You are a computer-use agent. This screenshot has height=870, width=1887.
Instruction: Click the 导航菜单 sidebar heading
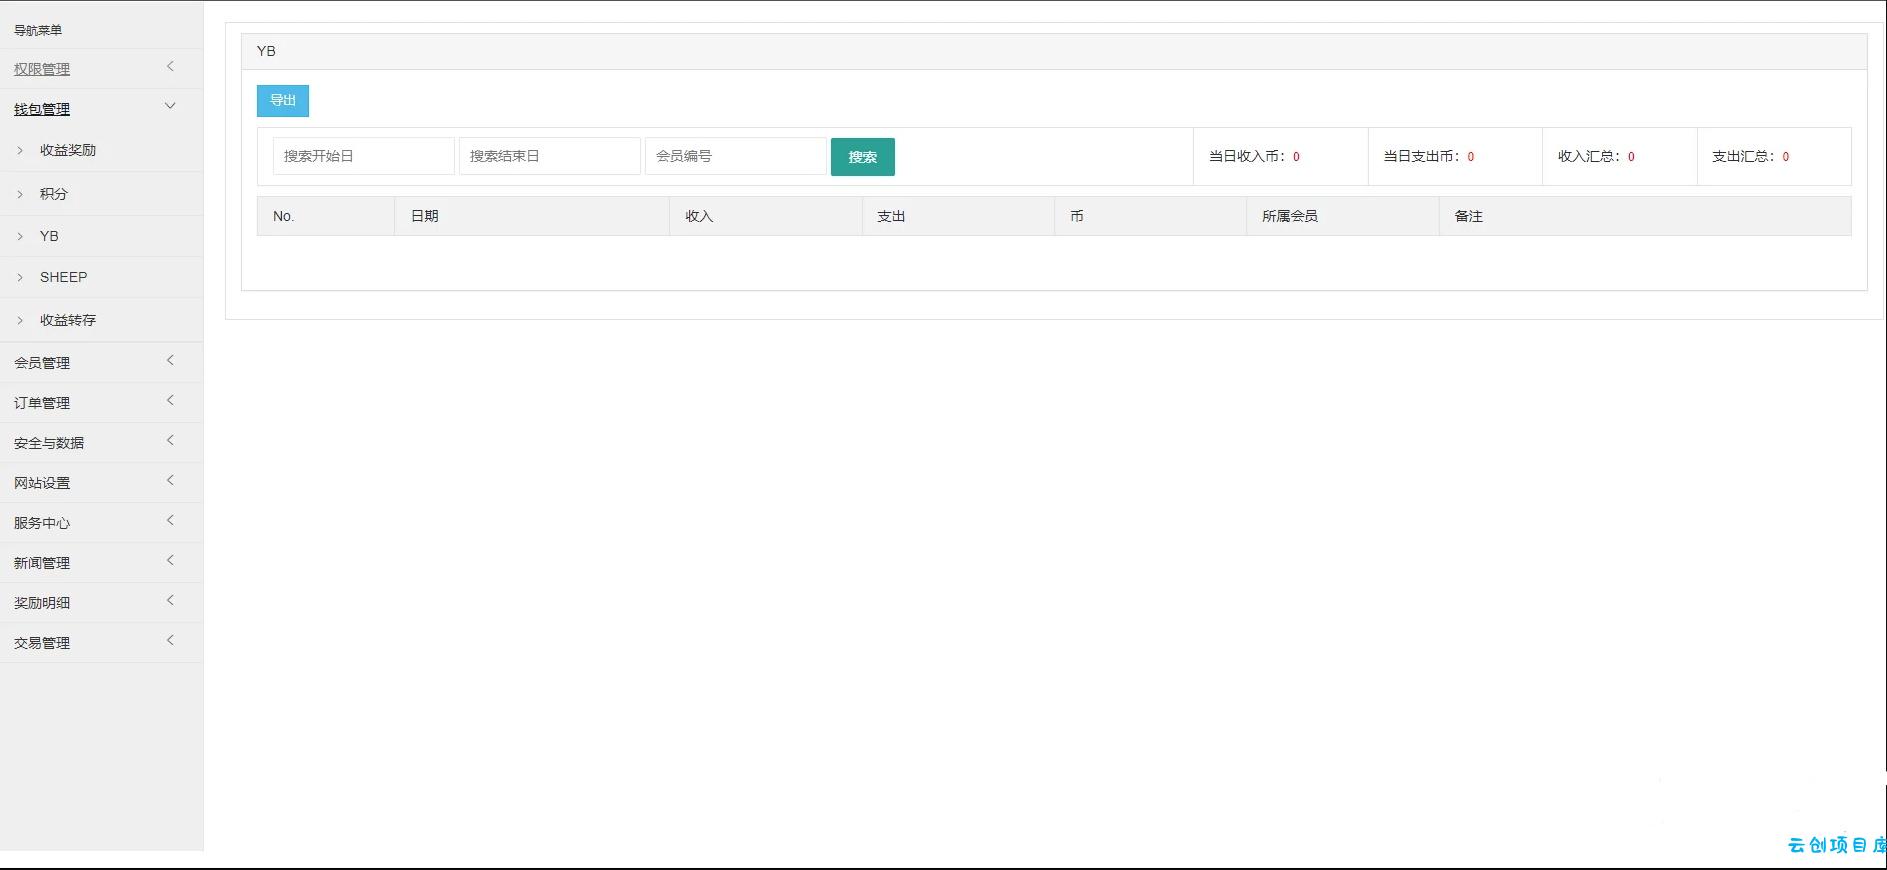point(38,30)
